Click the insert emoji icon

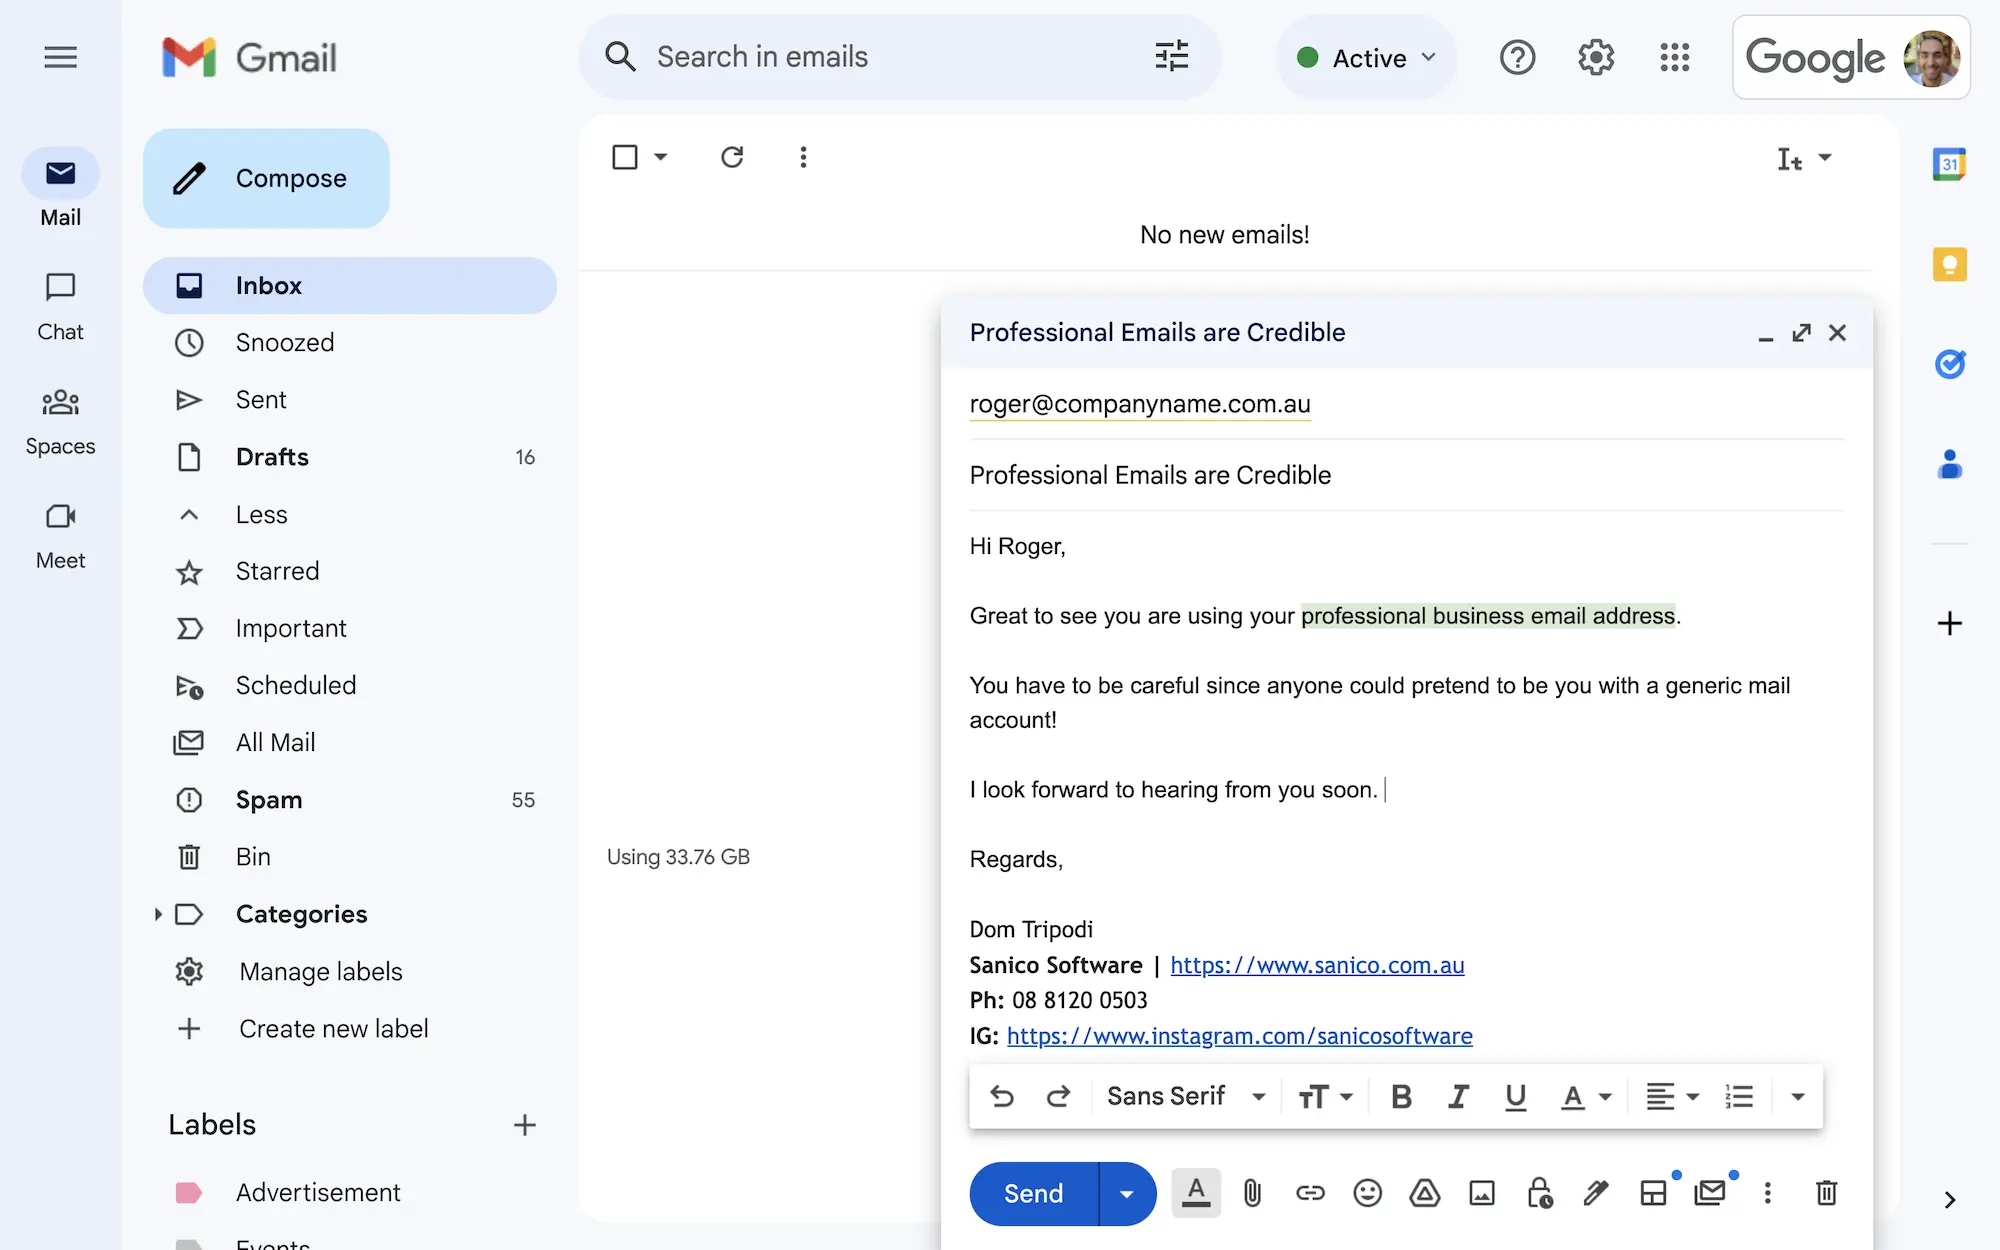[x=1364, y=1192]
